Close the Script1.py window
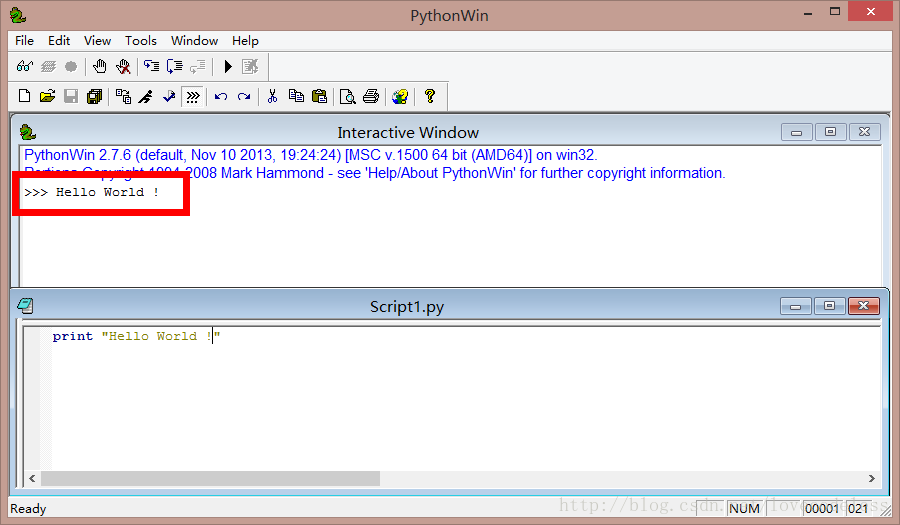The width and height of the screenshot is (900, 525). pyautogui.click(x=863, y=306)
